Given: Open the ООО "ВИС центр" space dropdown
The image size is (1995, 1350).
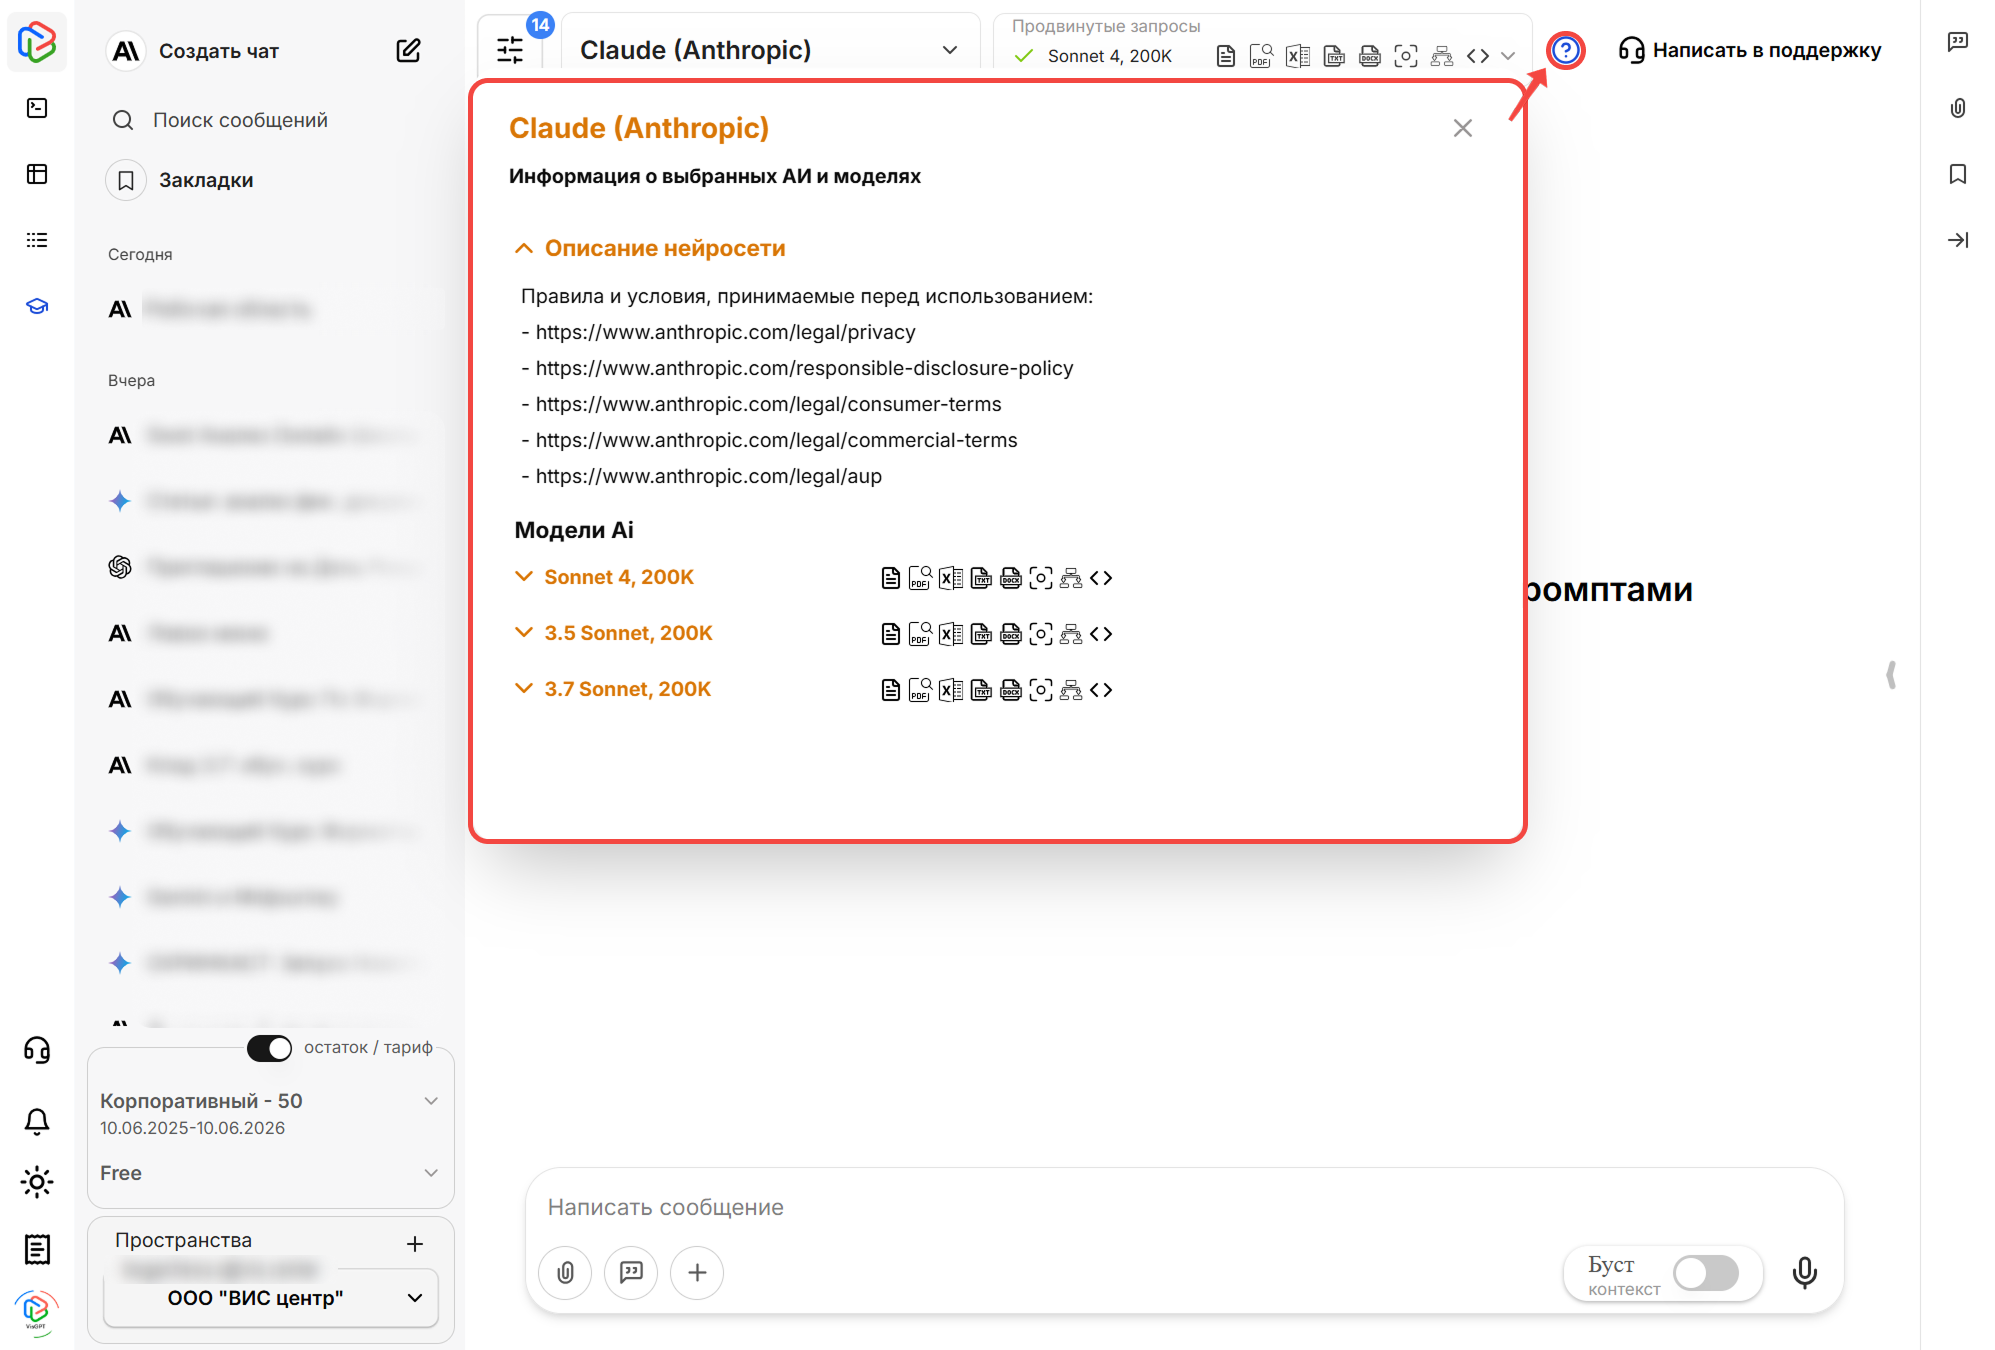Looking at the screenshot, I should [x=271, y=1298].
